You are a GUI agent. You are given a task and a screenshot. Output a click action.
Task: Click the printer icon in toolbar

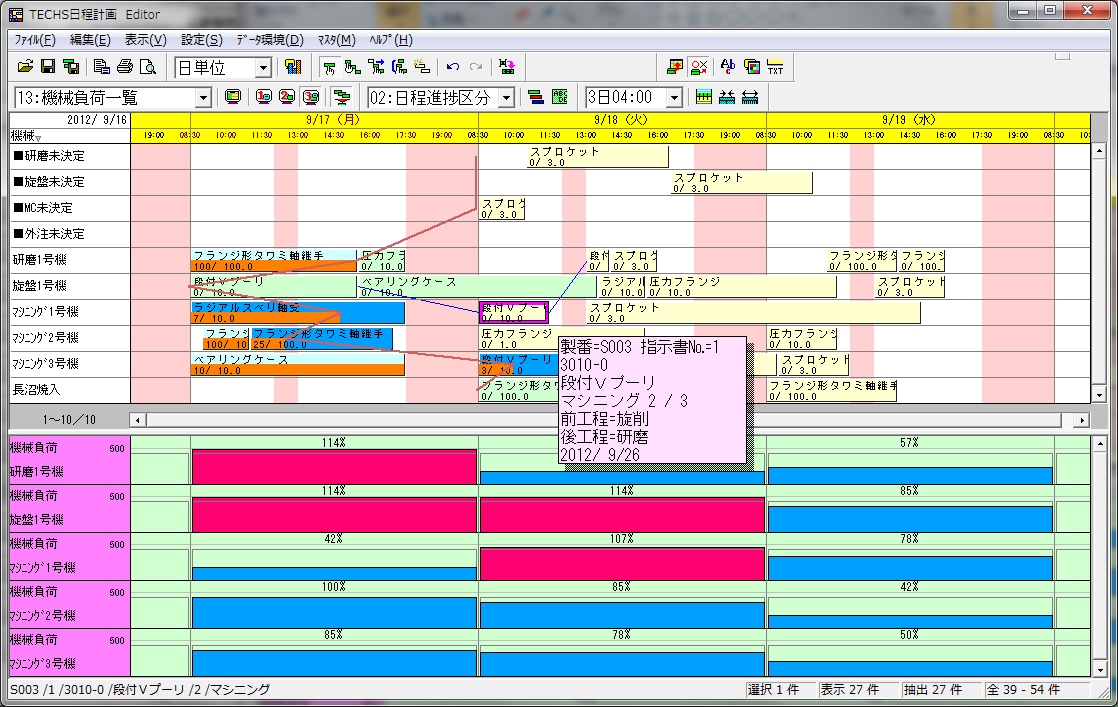[125, 67]
